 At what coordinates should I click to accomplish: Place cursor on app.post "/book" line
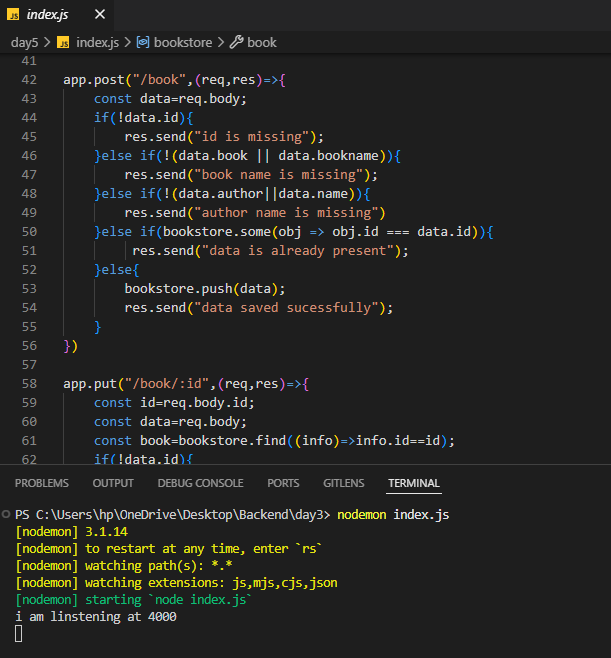pyautogui.click(x=174, y=80)
